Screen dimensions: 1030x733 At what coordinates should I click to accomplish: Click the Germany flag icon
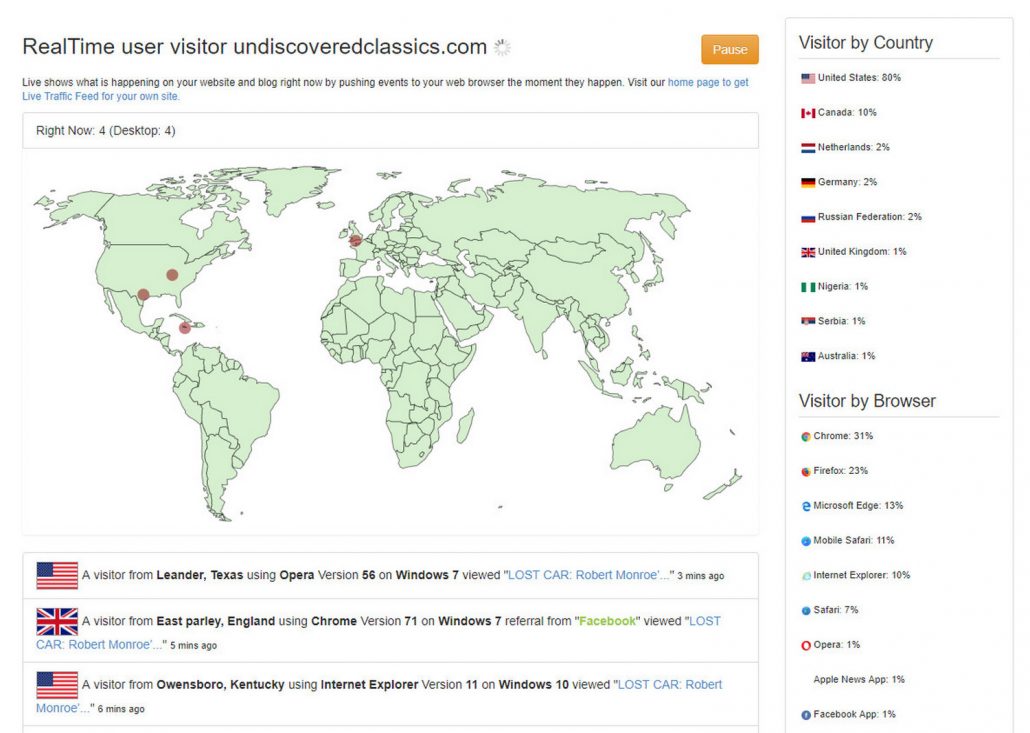coord(808,183)
